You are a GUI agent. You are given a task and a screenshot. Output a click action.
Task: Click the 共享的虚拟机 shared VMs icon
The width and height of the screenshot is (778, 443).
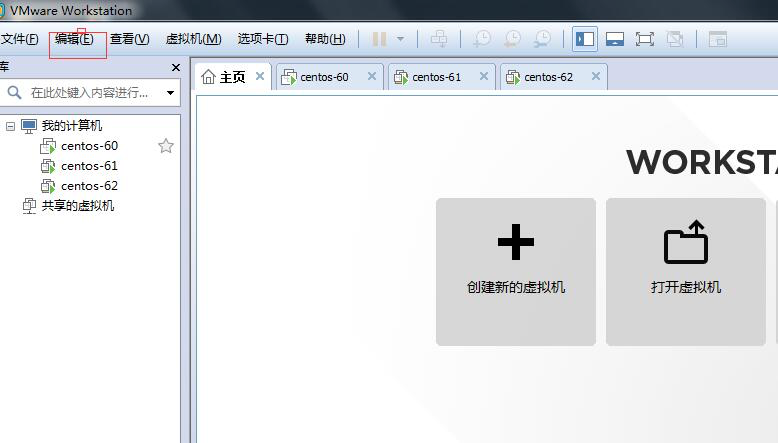coord(29,206)
